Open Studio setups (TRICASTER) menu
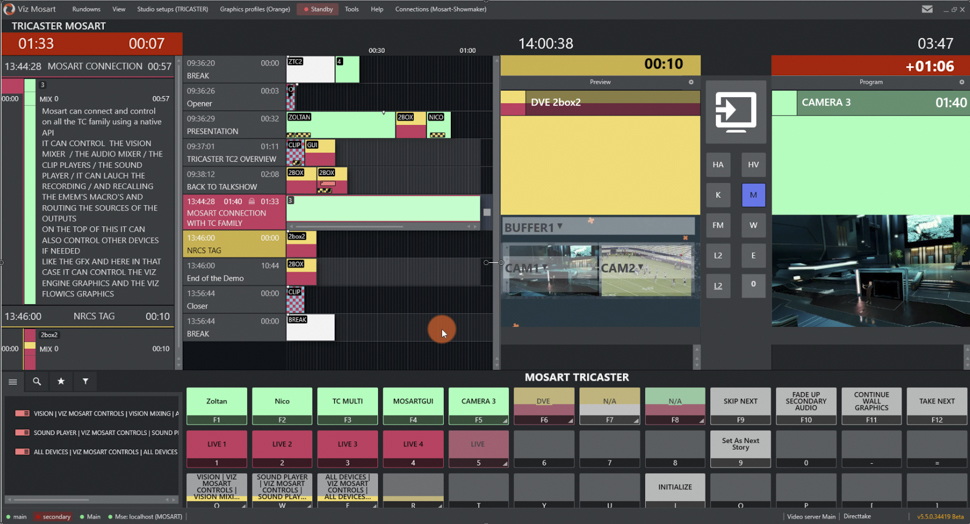970x524 pixels. [173, 9]
